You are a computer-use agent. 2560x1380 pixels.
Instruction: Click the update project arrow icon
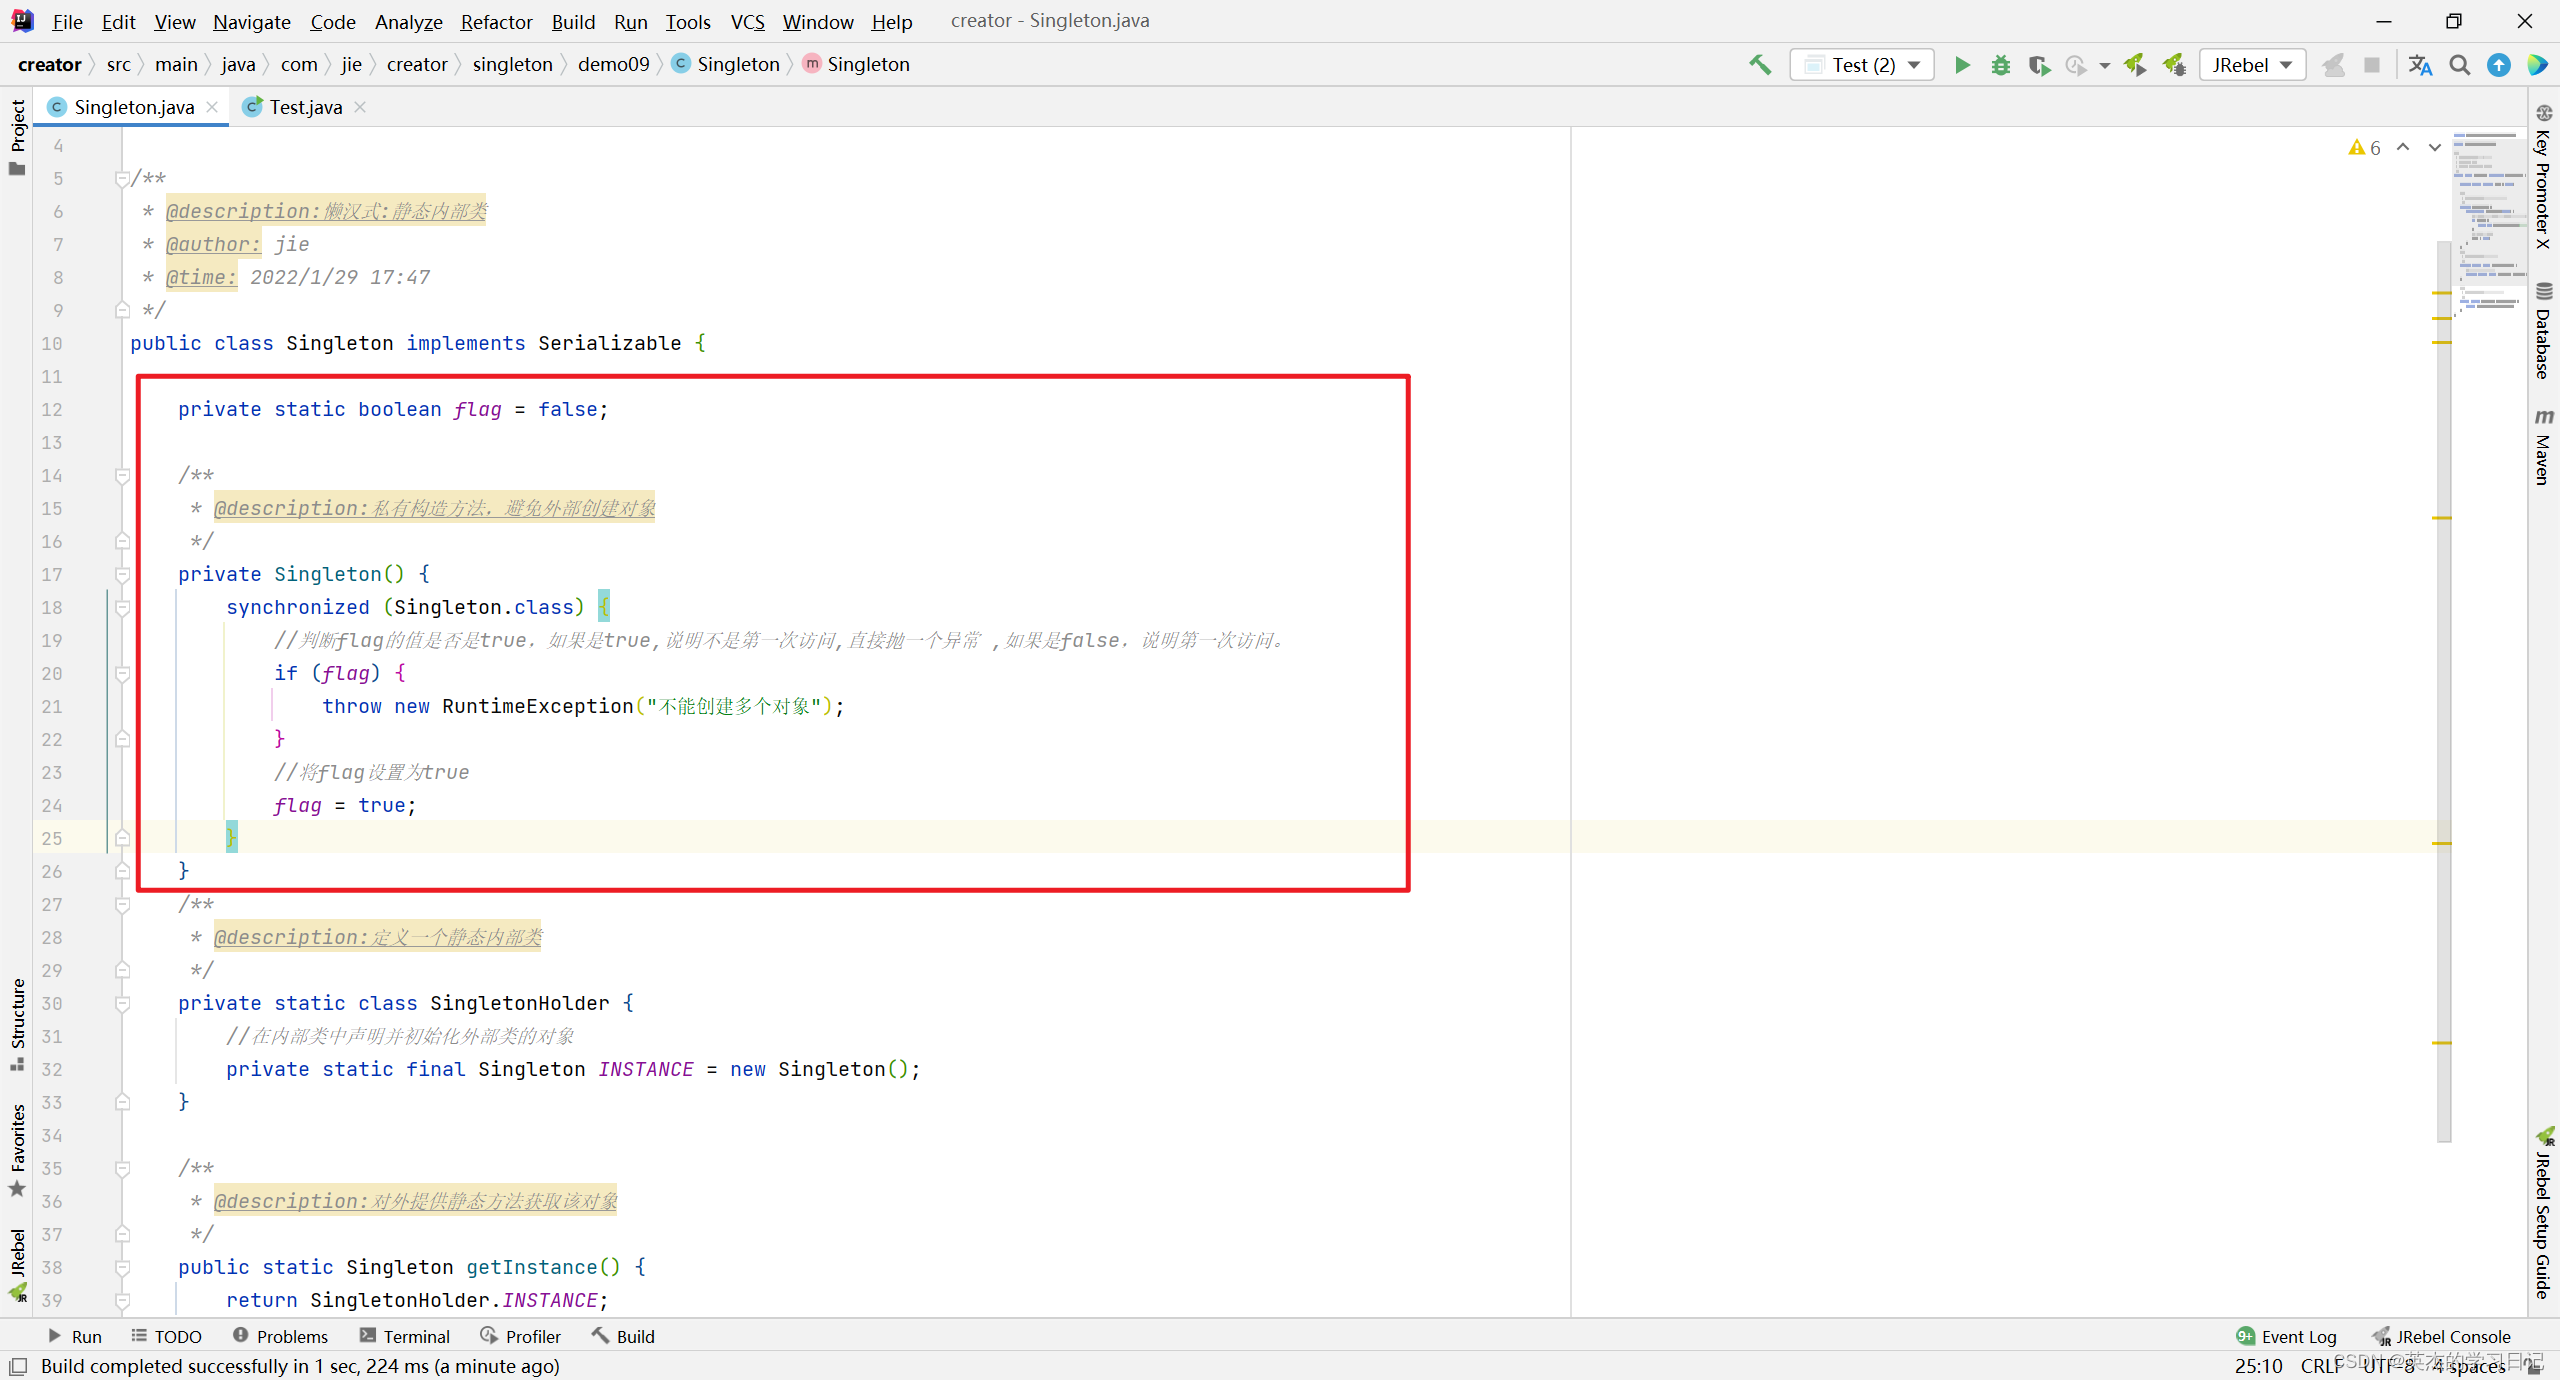click(2499, 65)
